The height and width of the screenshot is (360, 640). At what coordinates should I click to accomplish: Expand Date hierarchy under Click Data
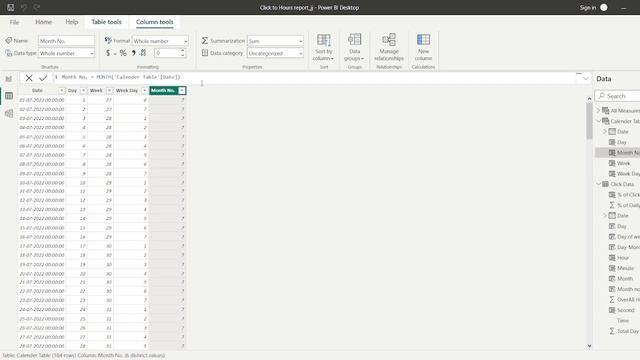605,216
